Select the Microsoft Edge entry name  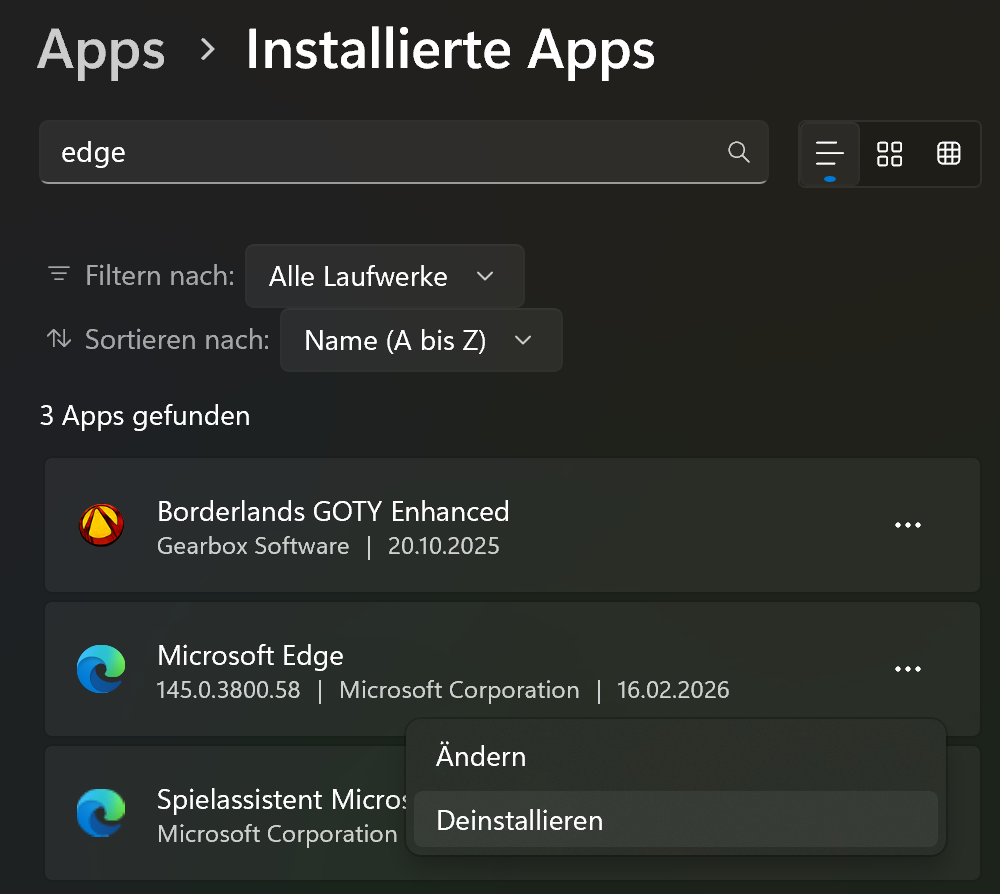coord(250,656)
